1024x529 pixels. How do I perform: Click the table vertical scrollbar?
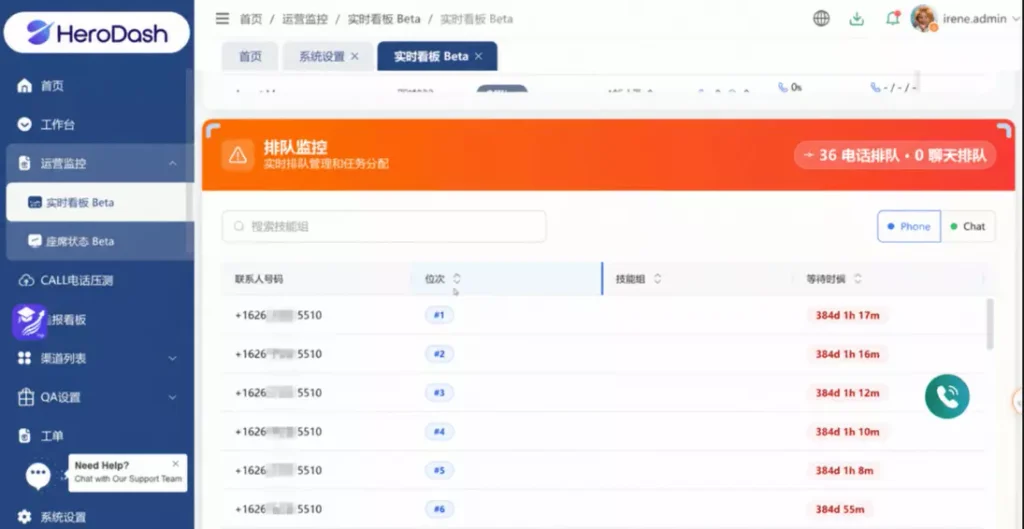990,323
